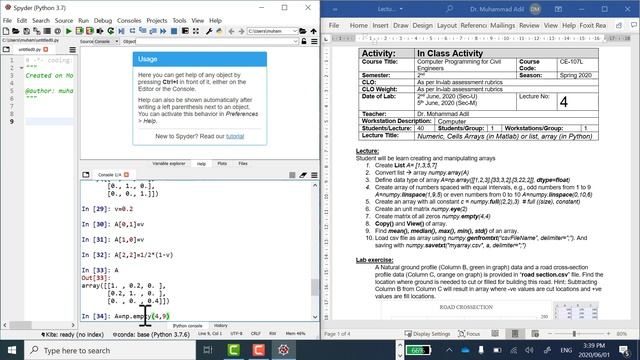Adjust the Word zoom slider handle
Viewport: 640px width, 360px height.
coord(574,334)
